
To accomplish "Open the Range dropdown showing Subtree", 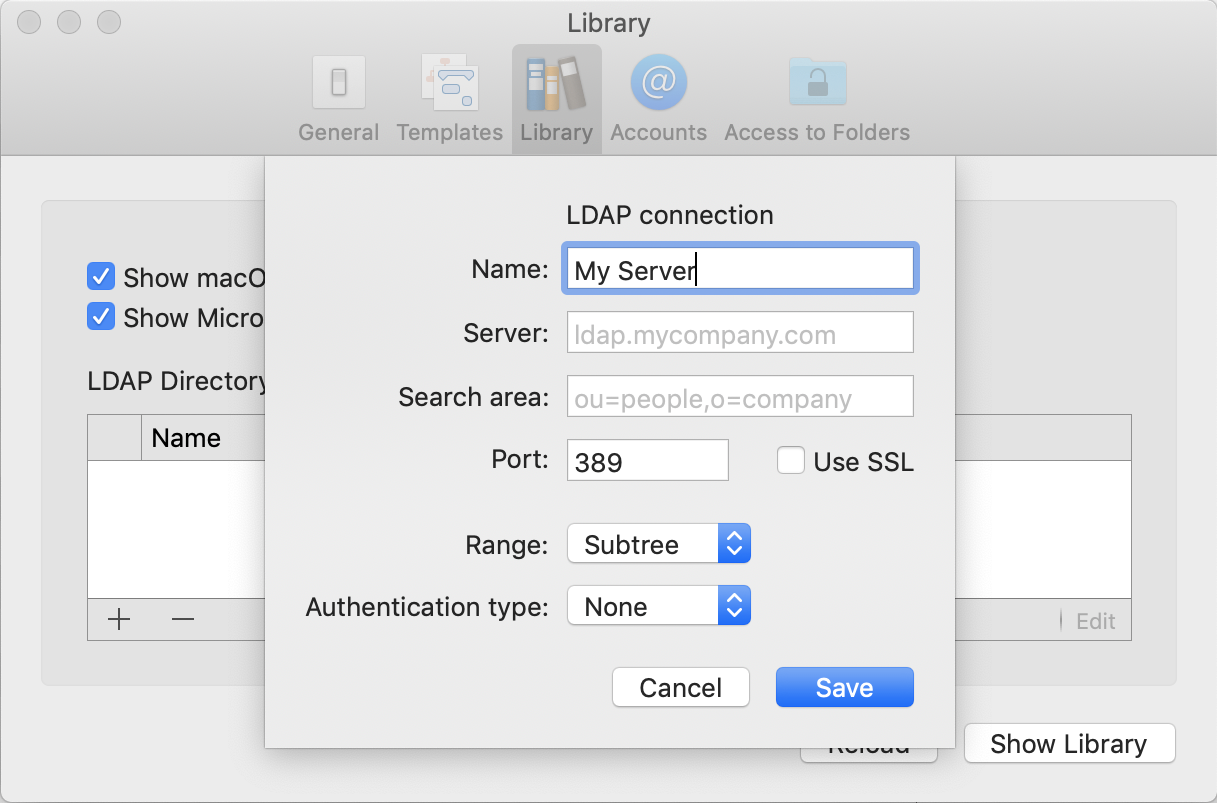I will pos(645,543).
